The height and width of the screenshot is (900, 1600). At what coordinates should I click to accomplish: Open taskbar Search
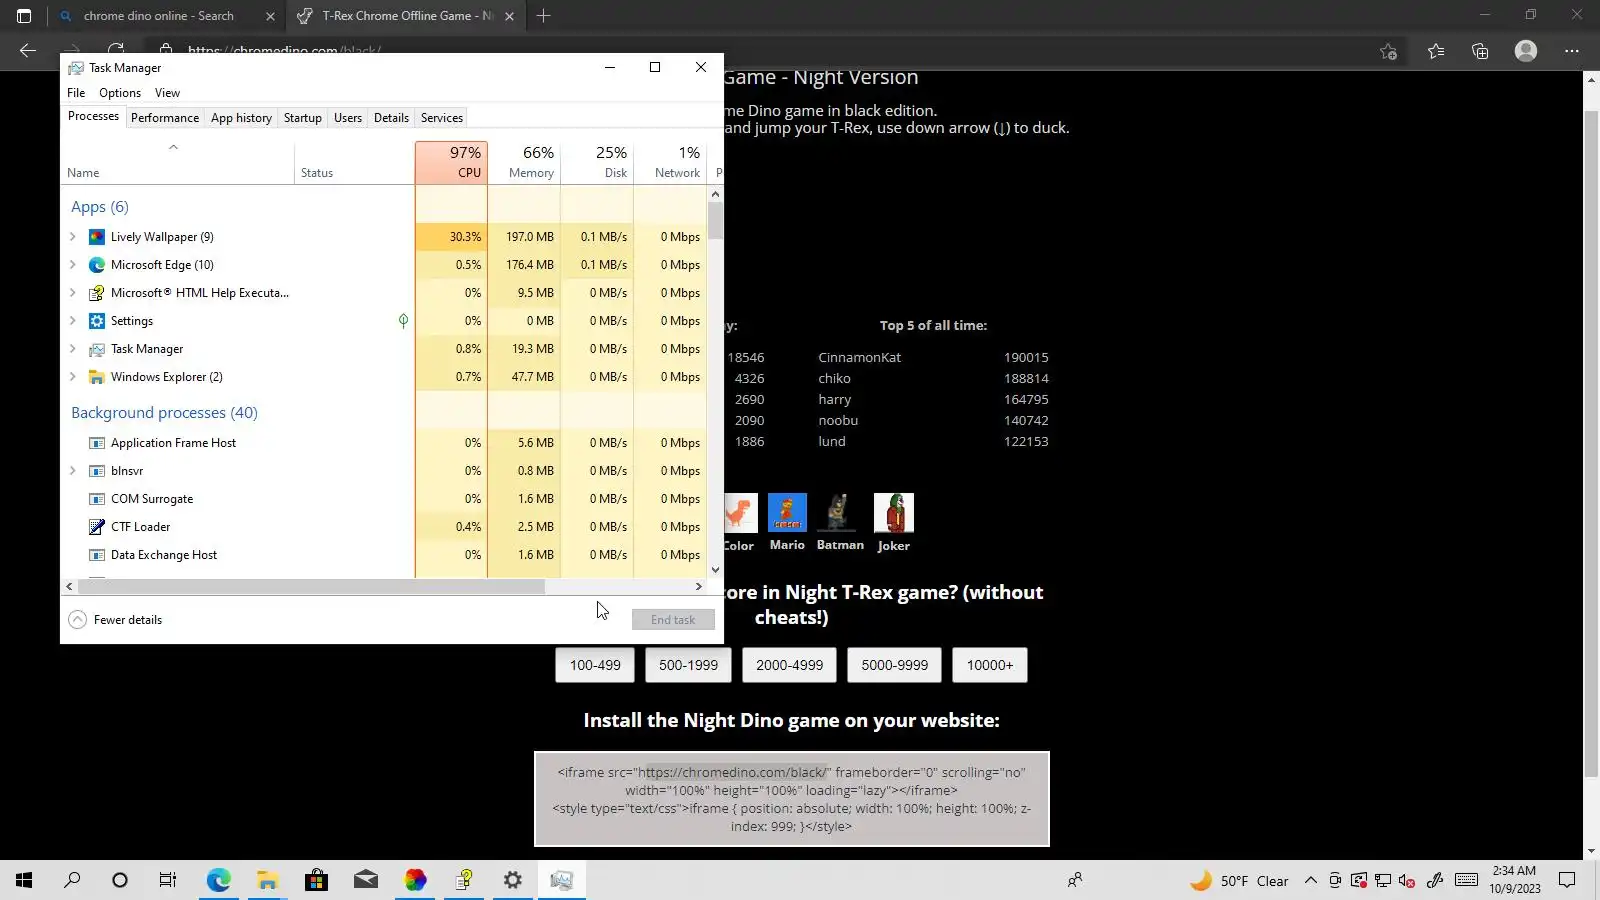point(72,880)
